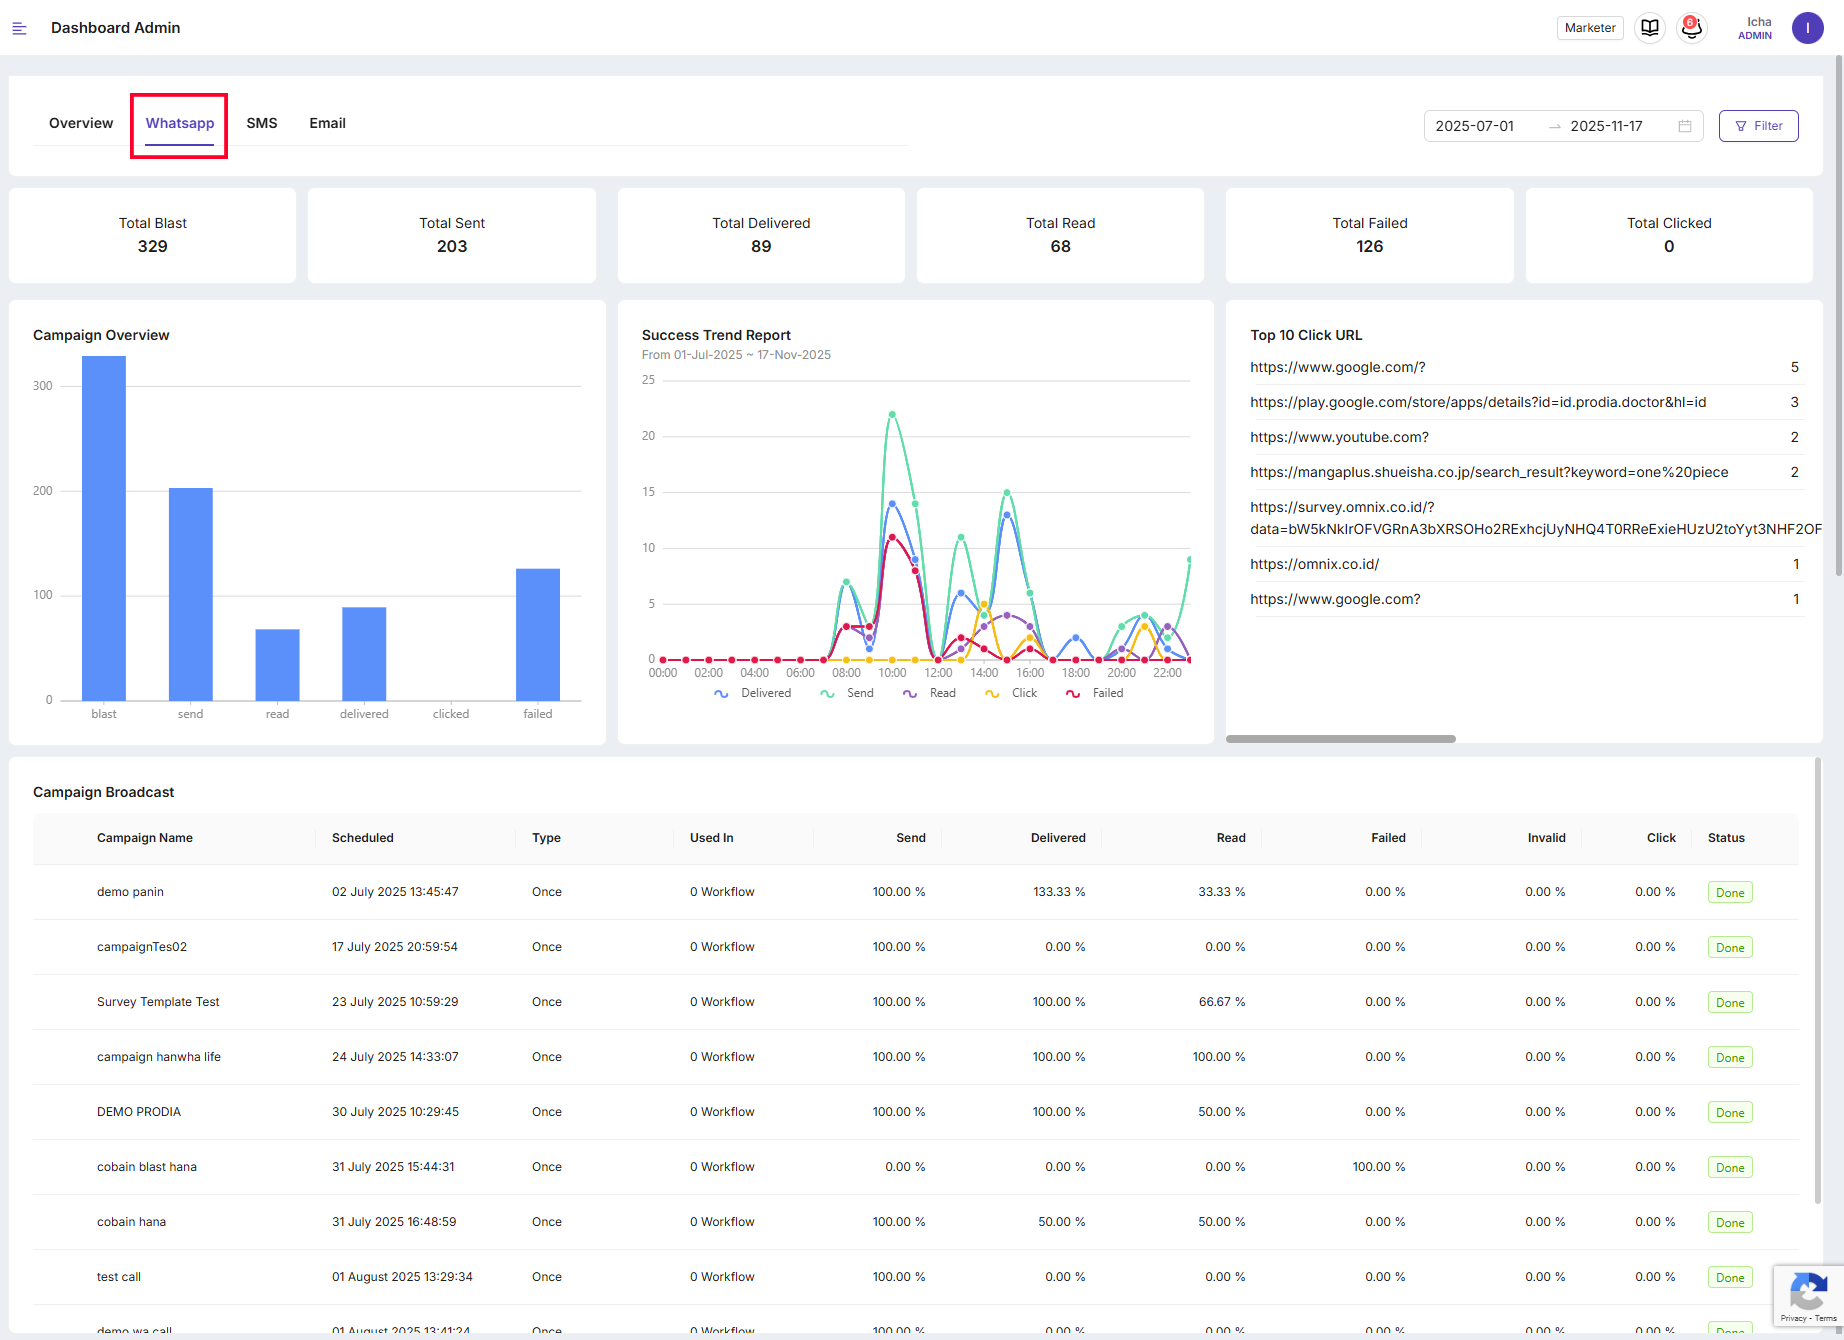Open the end date 2025-11-17 picker
Image resolution: width=1844 pixels, height=1340 pixels.
click(1606, 126)
